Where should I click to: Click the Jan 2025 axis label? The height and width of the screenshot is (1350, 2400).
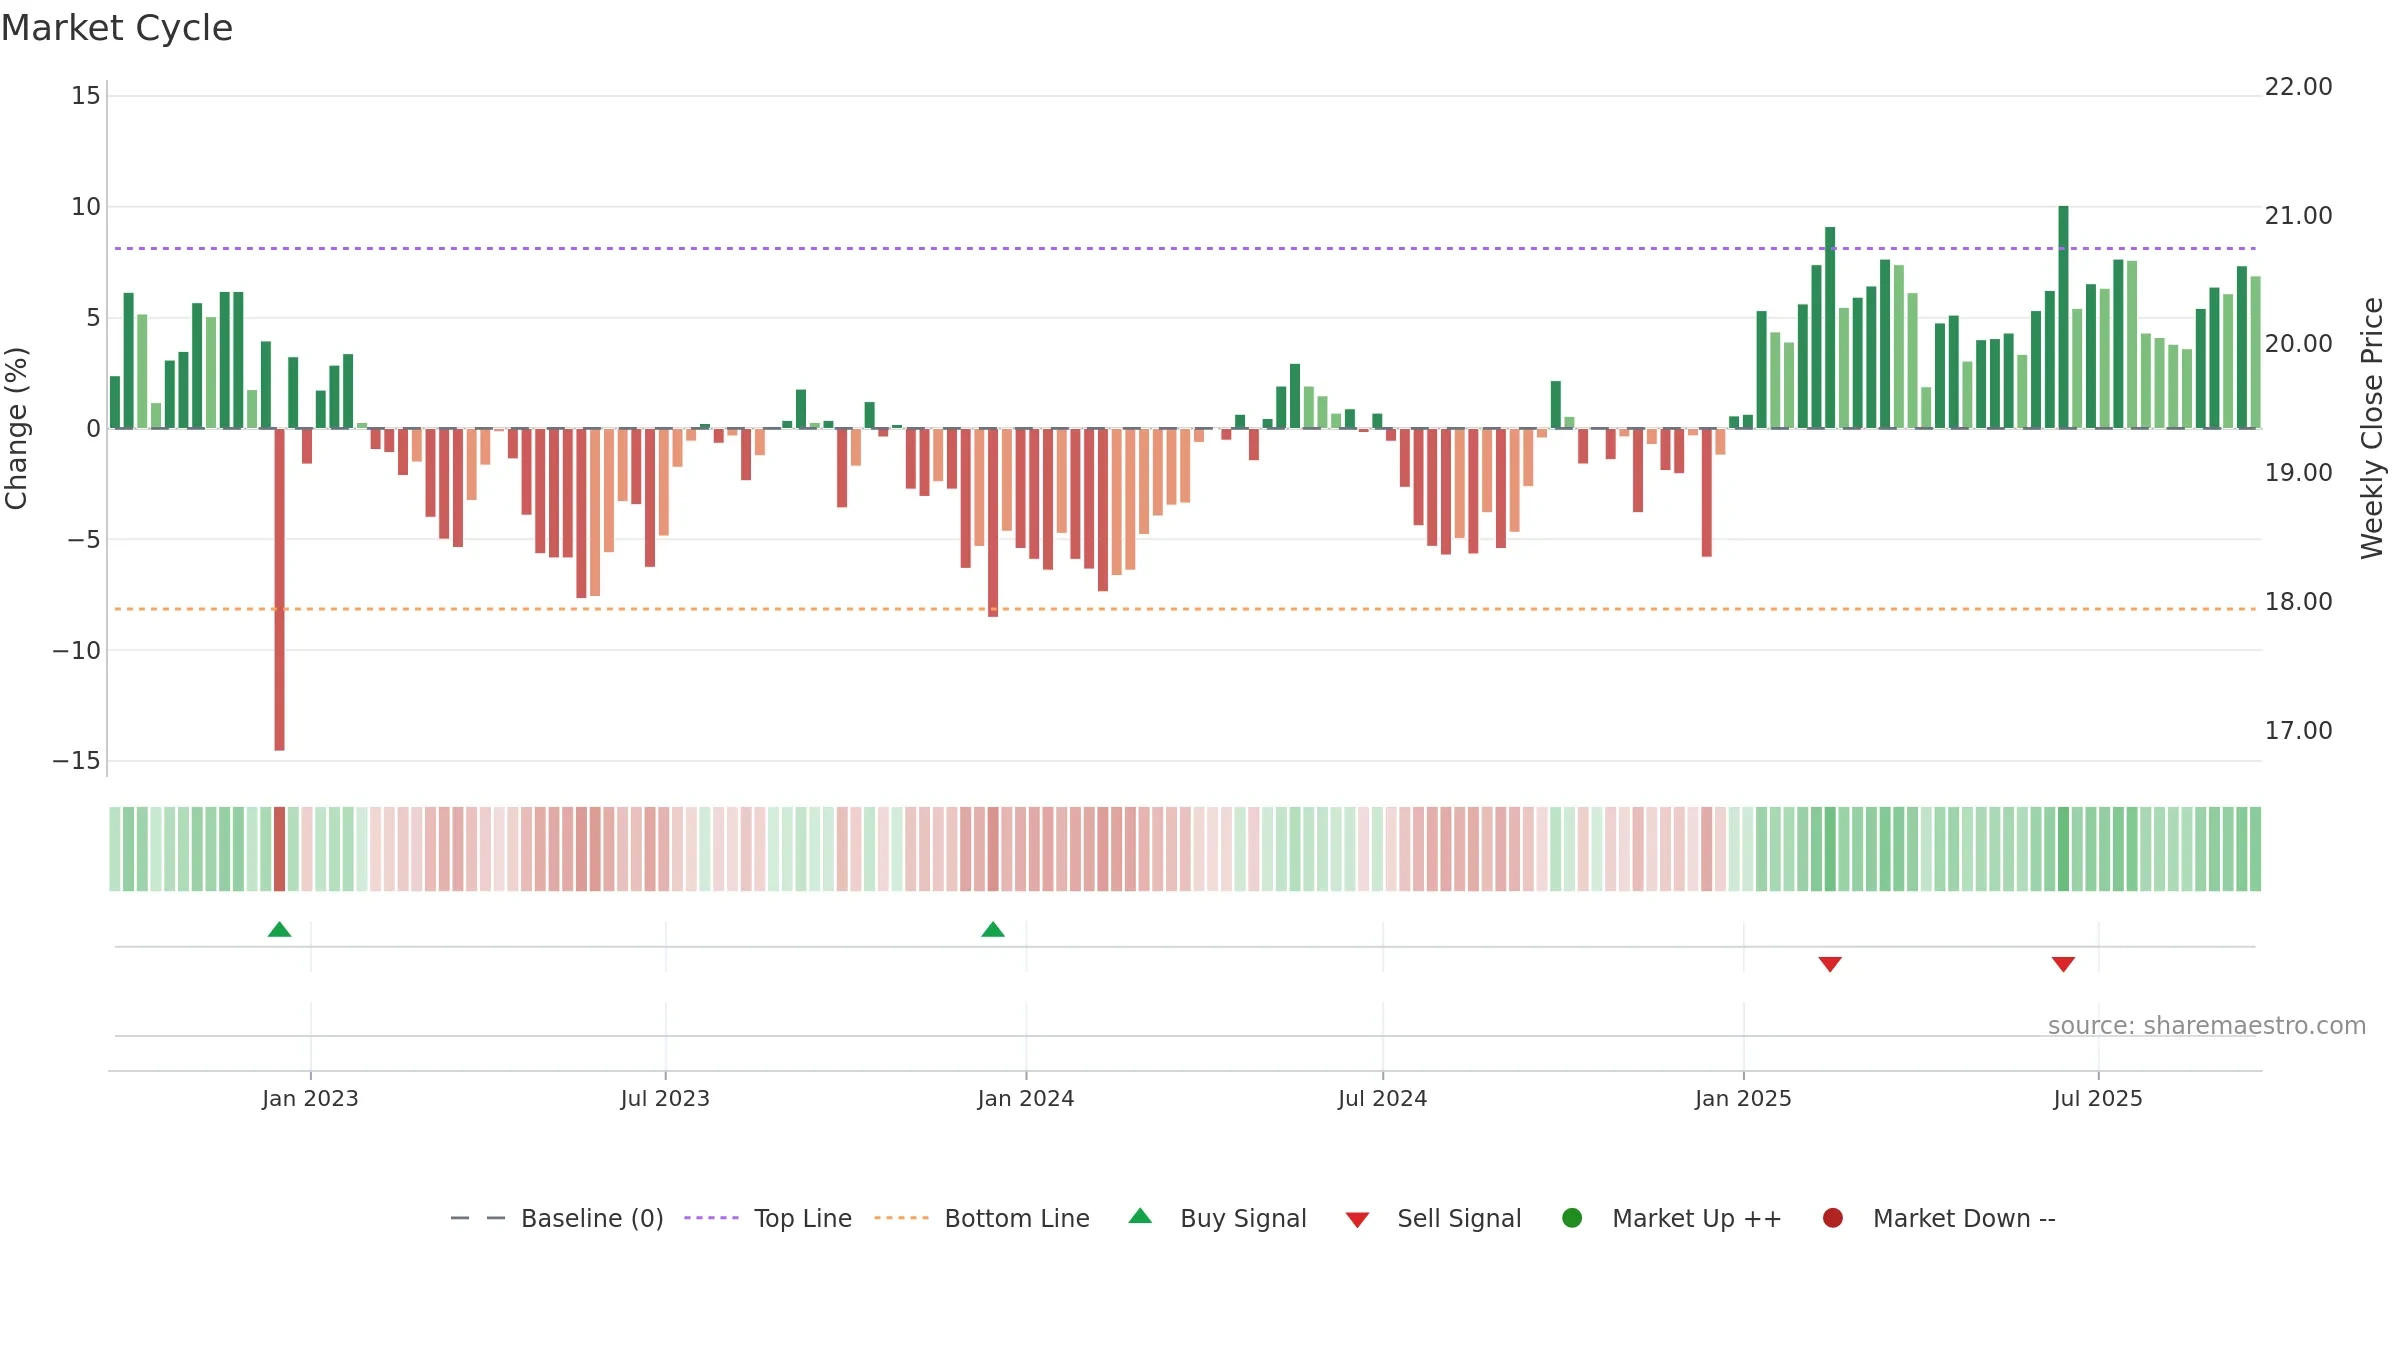[1743, 1099]
